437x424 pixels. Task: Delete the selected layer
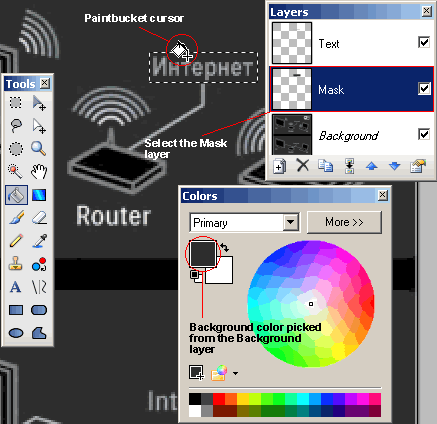303,165
